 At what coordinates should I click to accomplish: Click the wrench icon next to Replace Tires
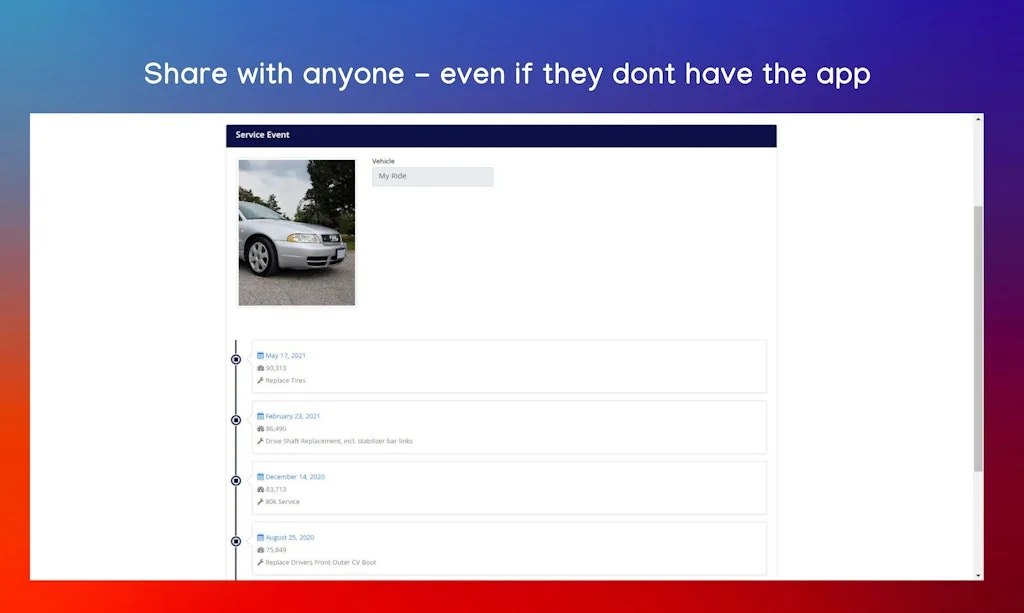258,380
